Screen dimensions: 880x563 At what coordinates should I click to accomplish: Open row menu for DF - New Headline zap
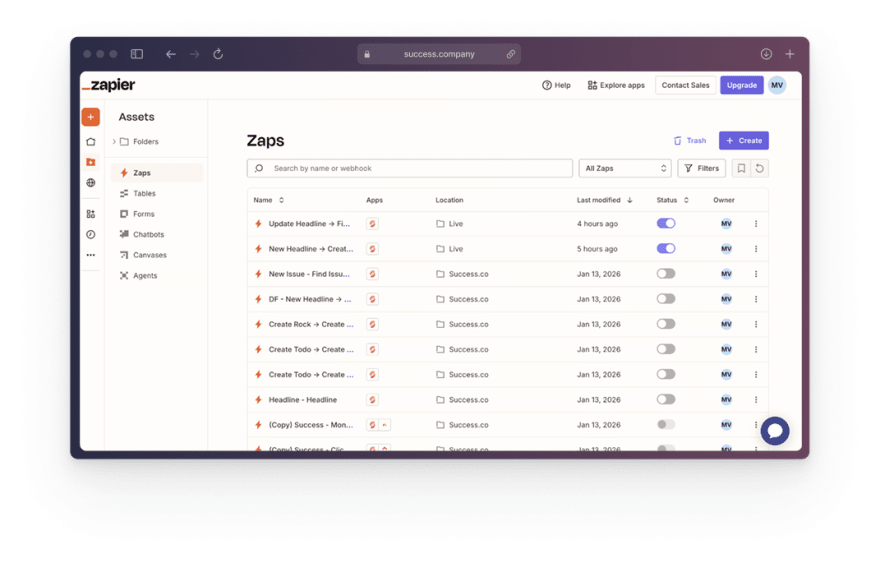[x=756, y=299]
